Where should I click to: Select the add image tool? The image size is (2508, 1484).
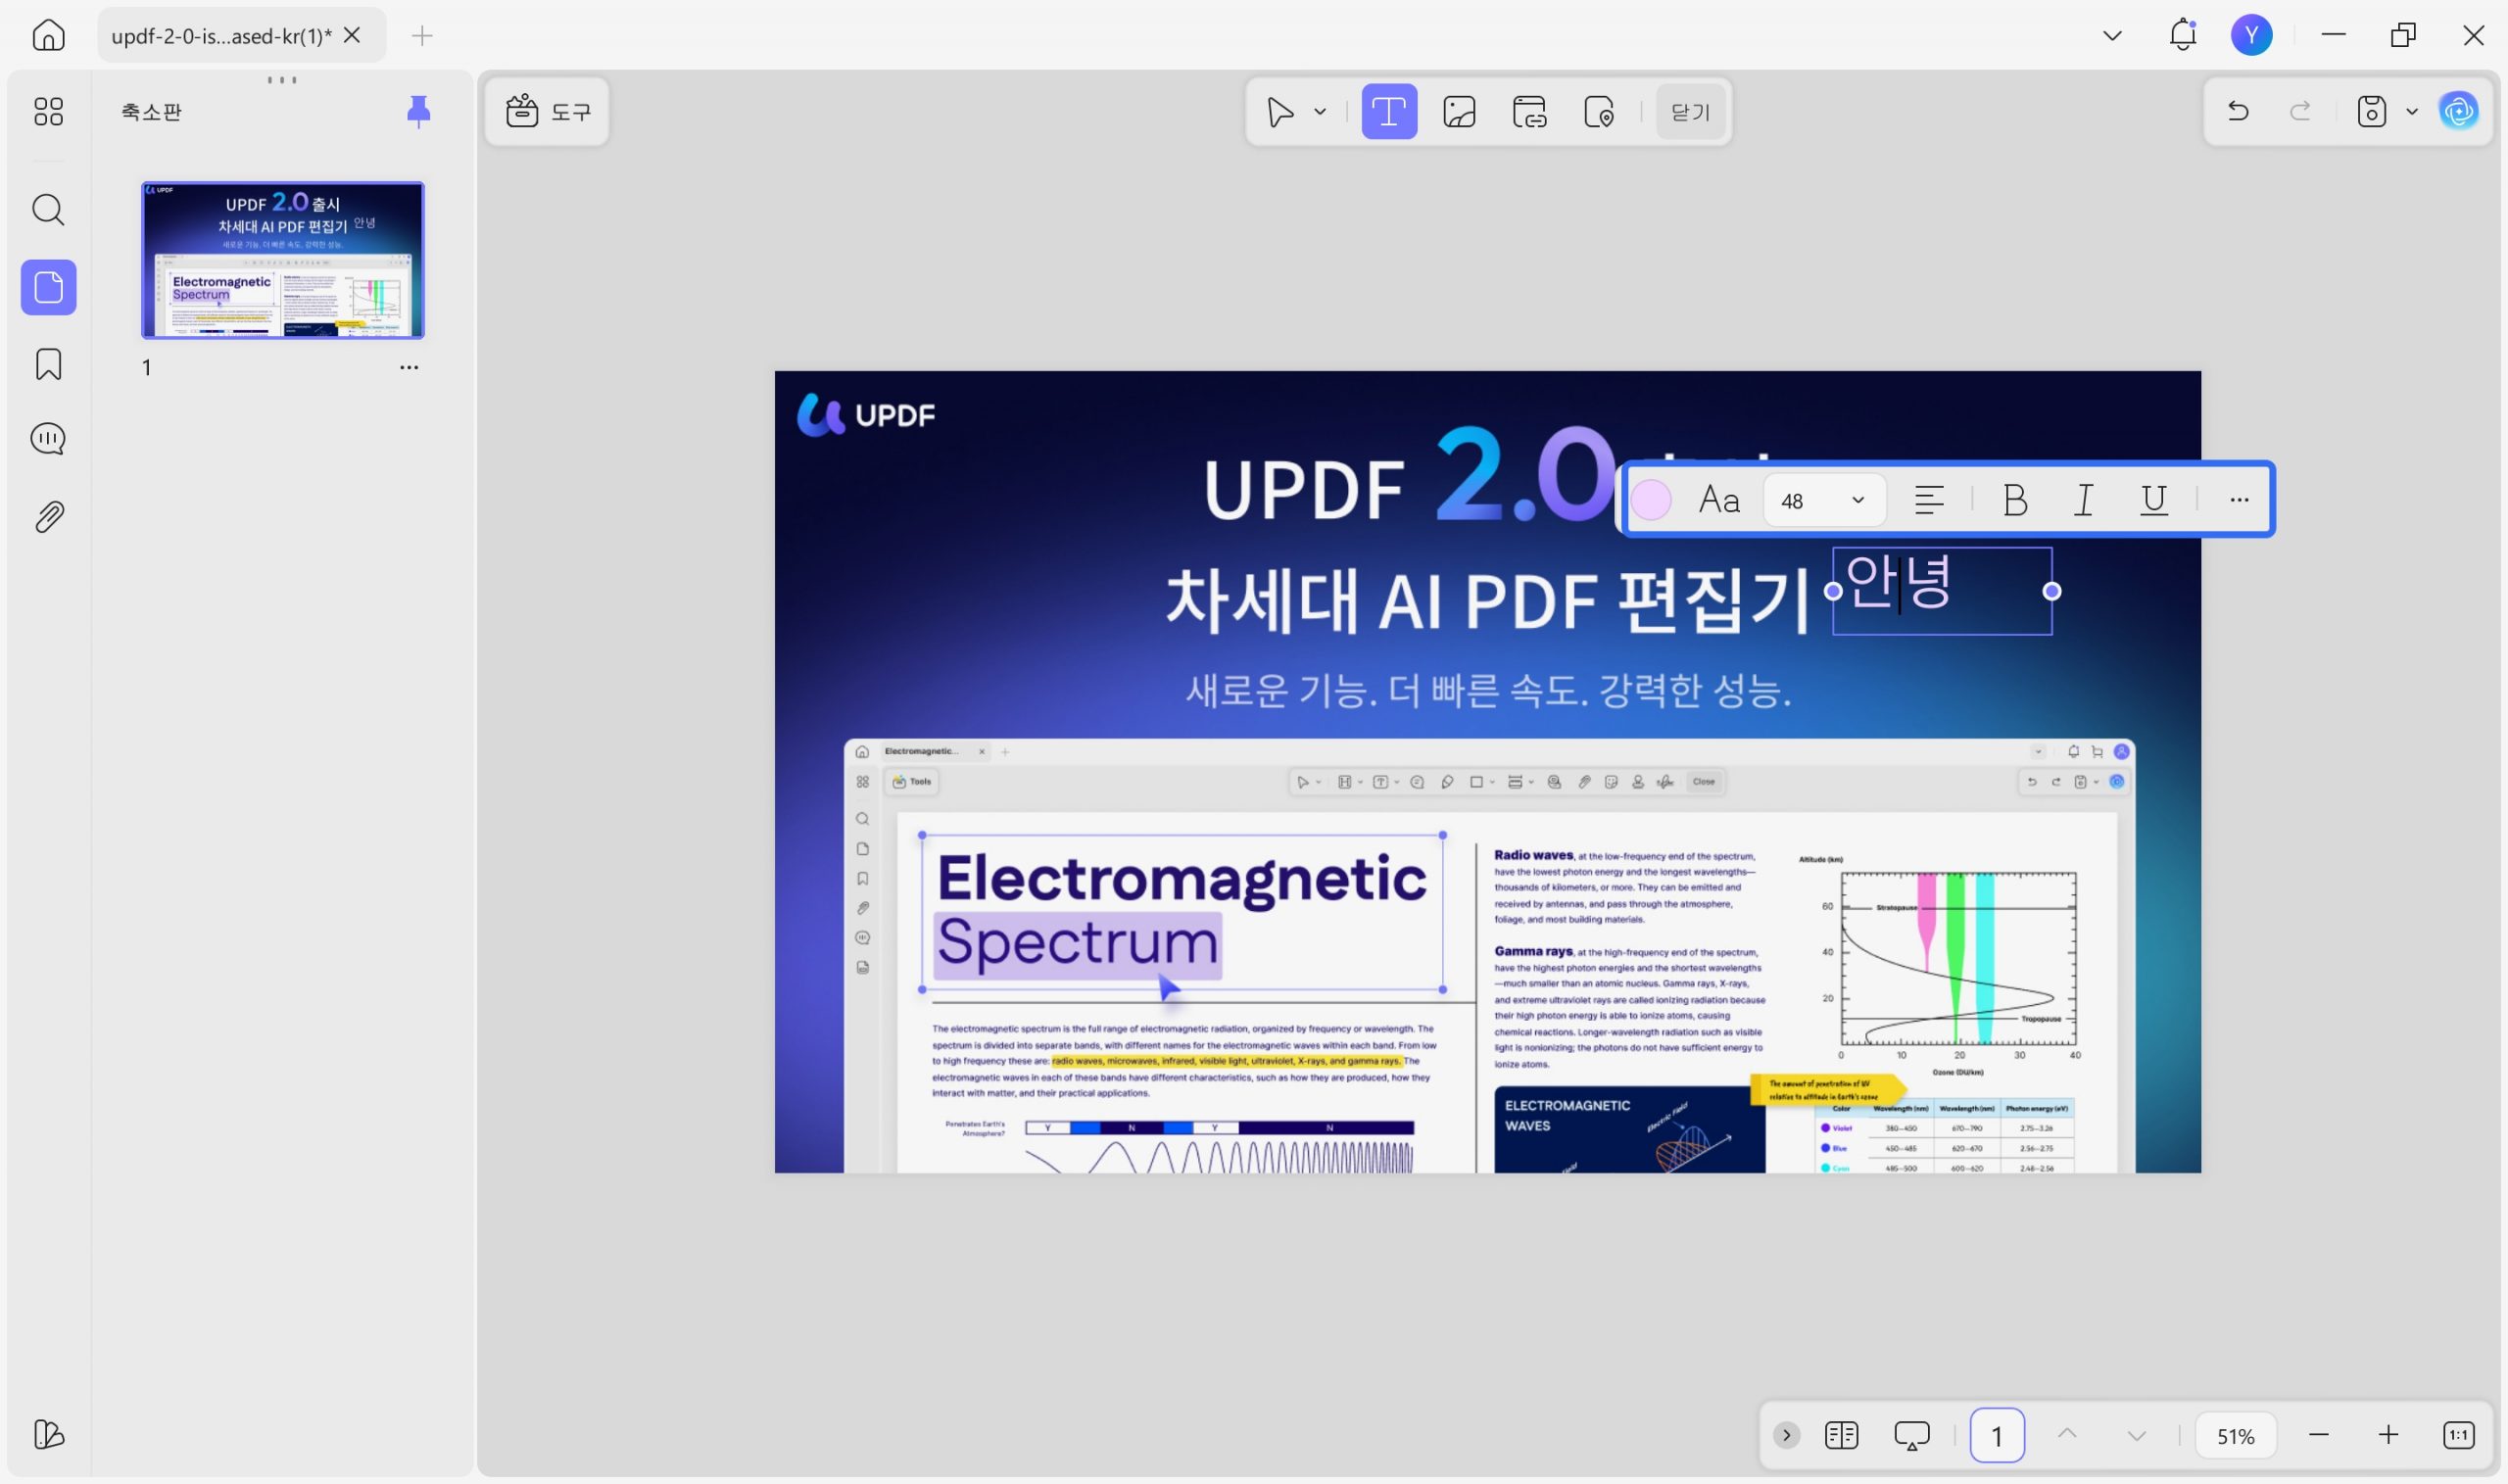click(1459, 112)
